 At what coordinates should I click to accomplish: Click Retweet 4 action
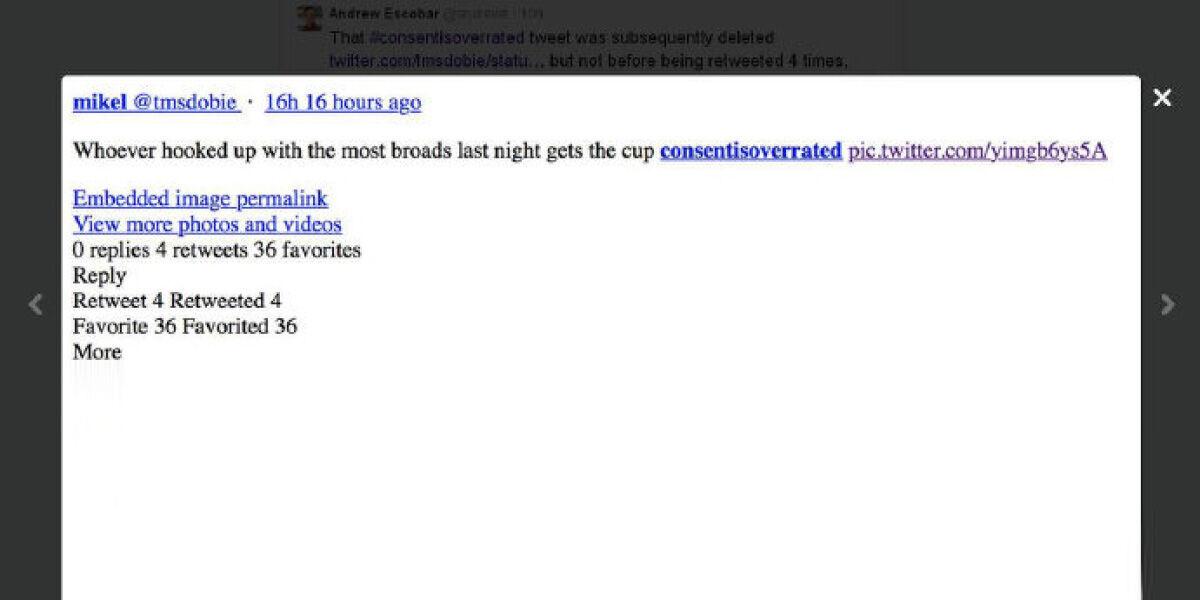[x=118, y=300]
